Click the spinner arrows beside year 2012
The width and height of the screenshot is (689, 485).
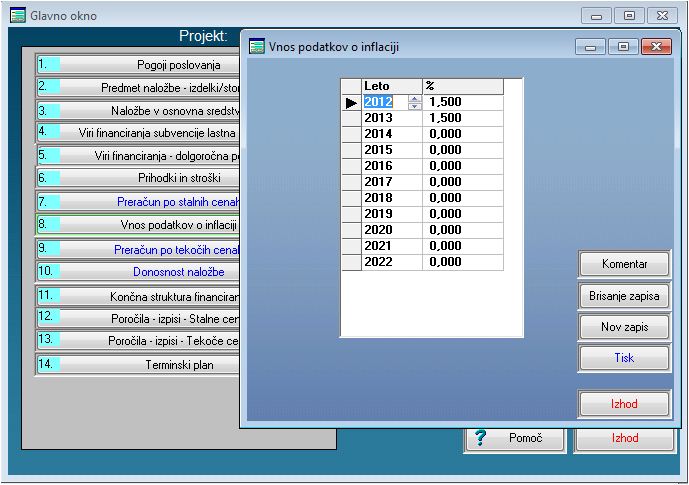tap(414, 102)
